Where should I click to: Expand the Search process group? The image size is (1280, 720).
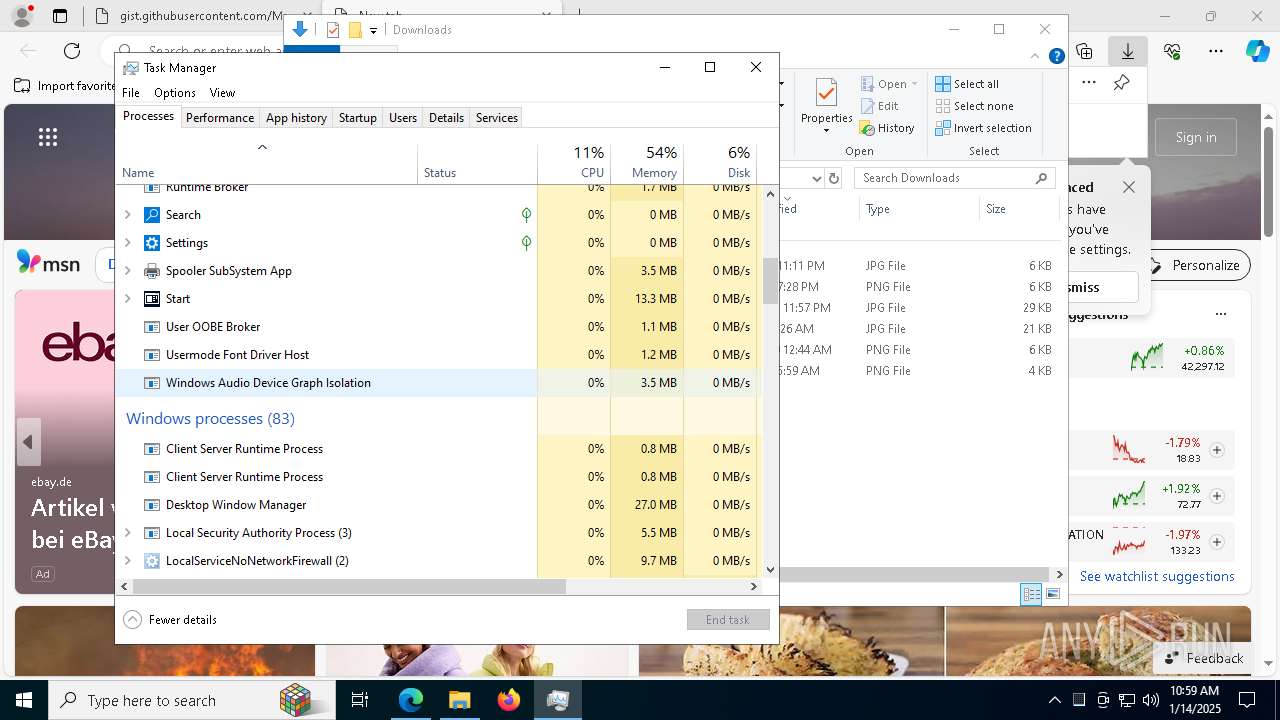127,215
